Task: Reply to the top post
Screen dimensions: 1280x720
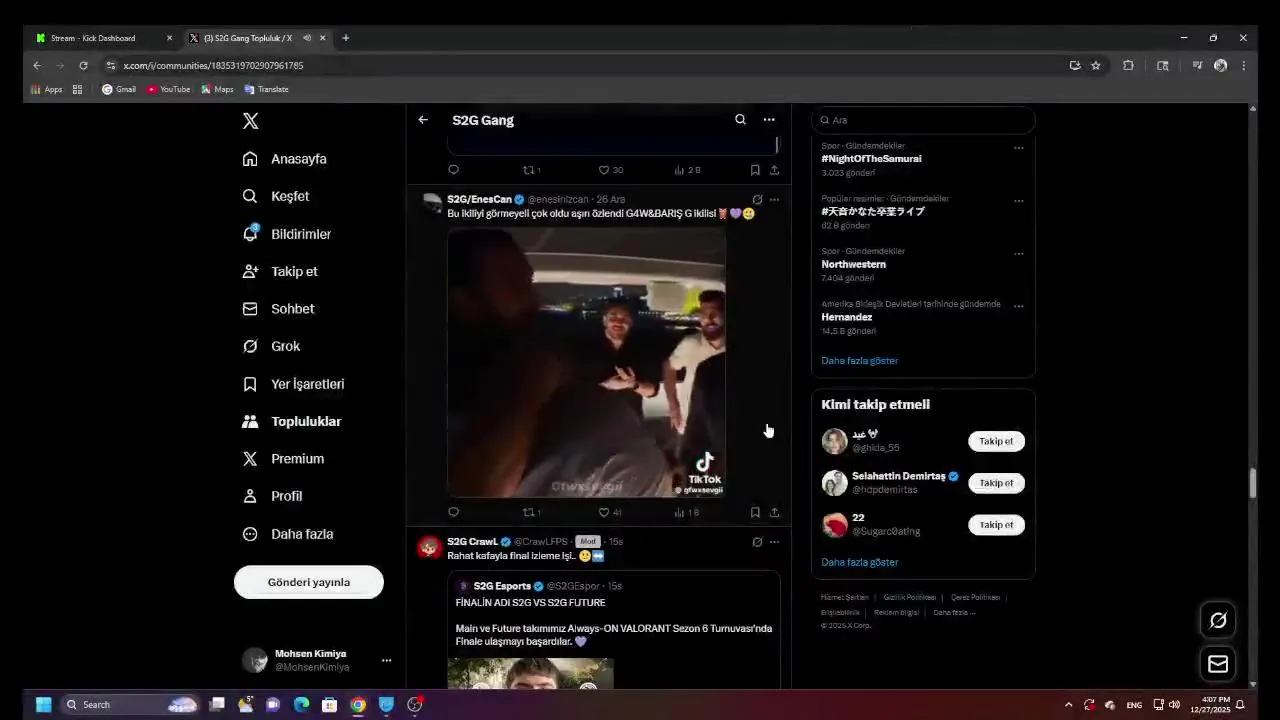Action: click(x=453, y=170)
